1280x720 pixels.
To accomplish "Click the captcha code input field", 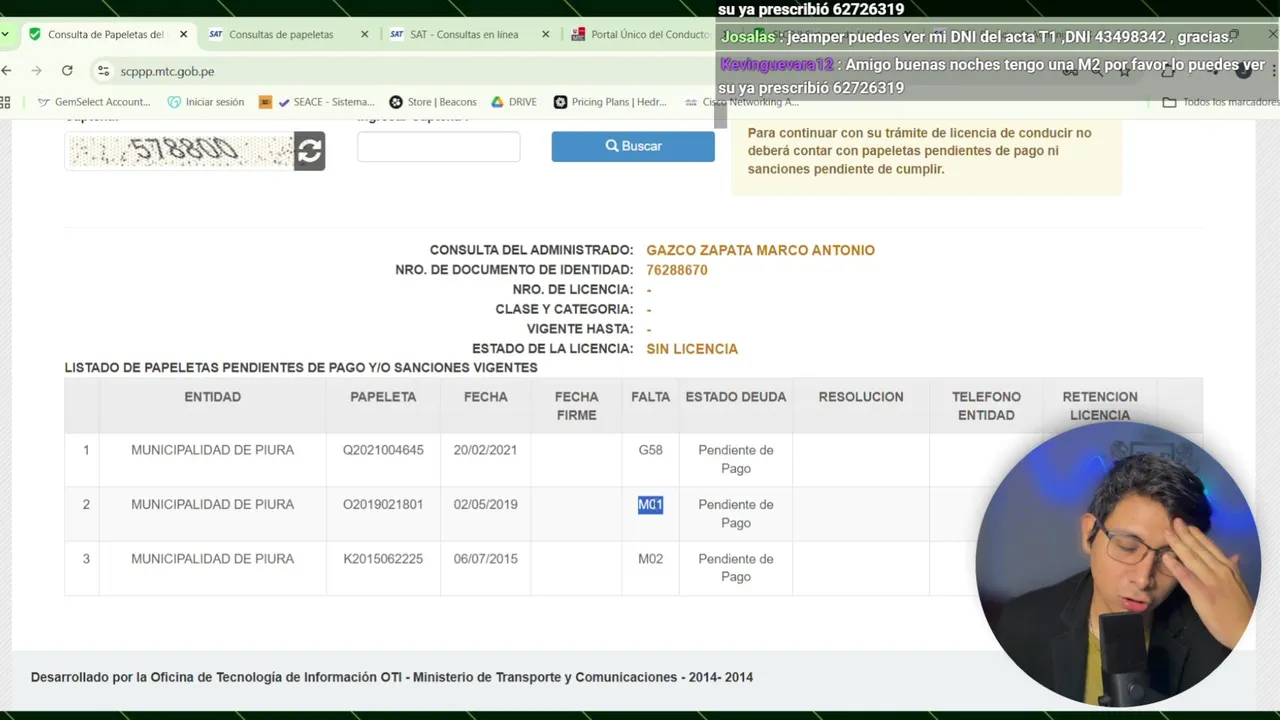I will pos(438,146).
